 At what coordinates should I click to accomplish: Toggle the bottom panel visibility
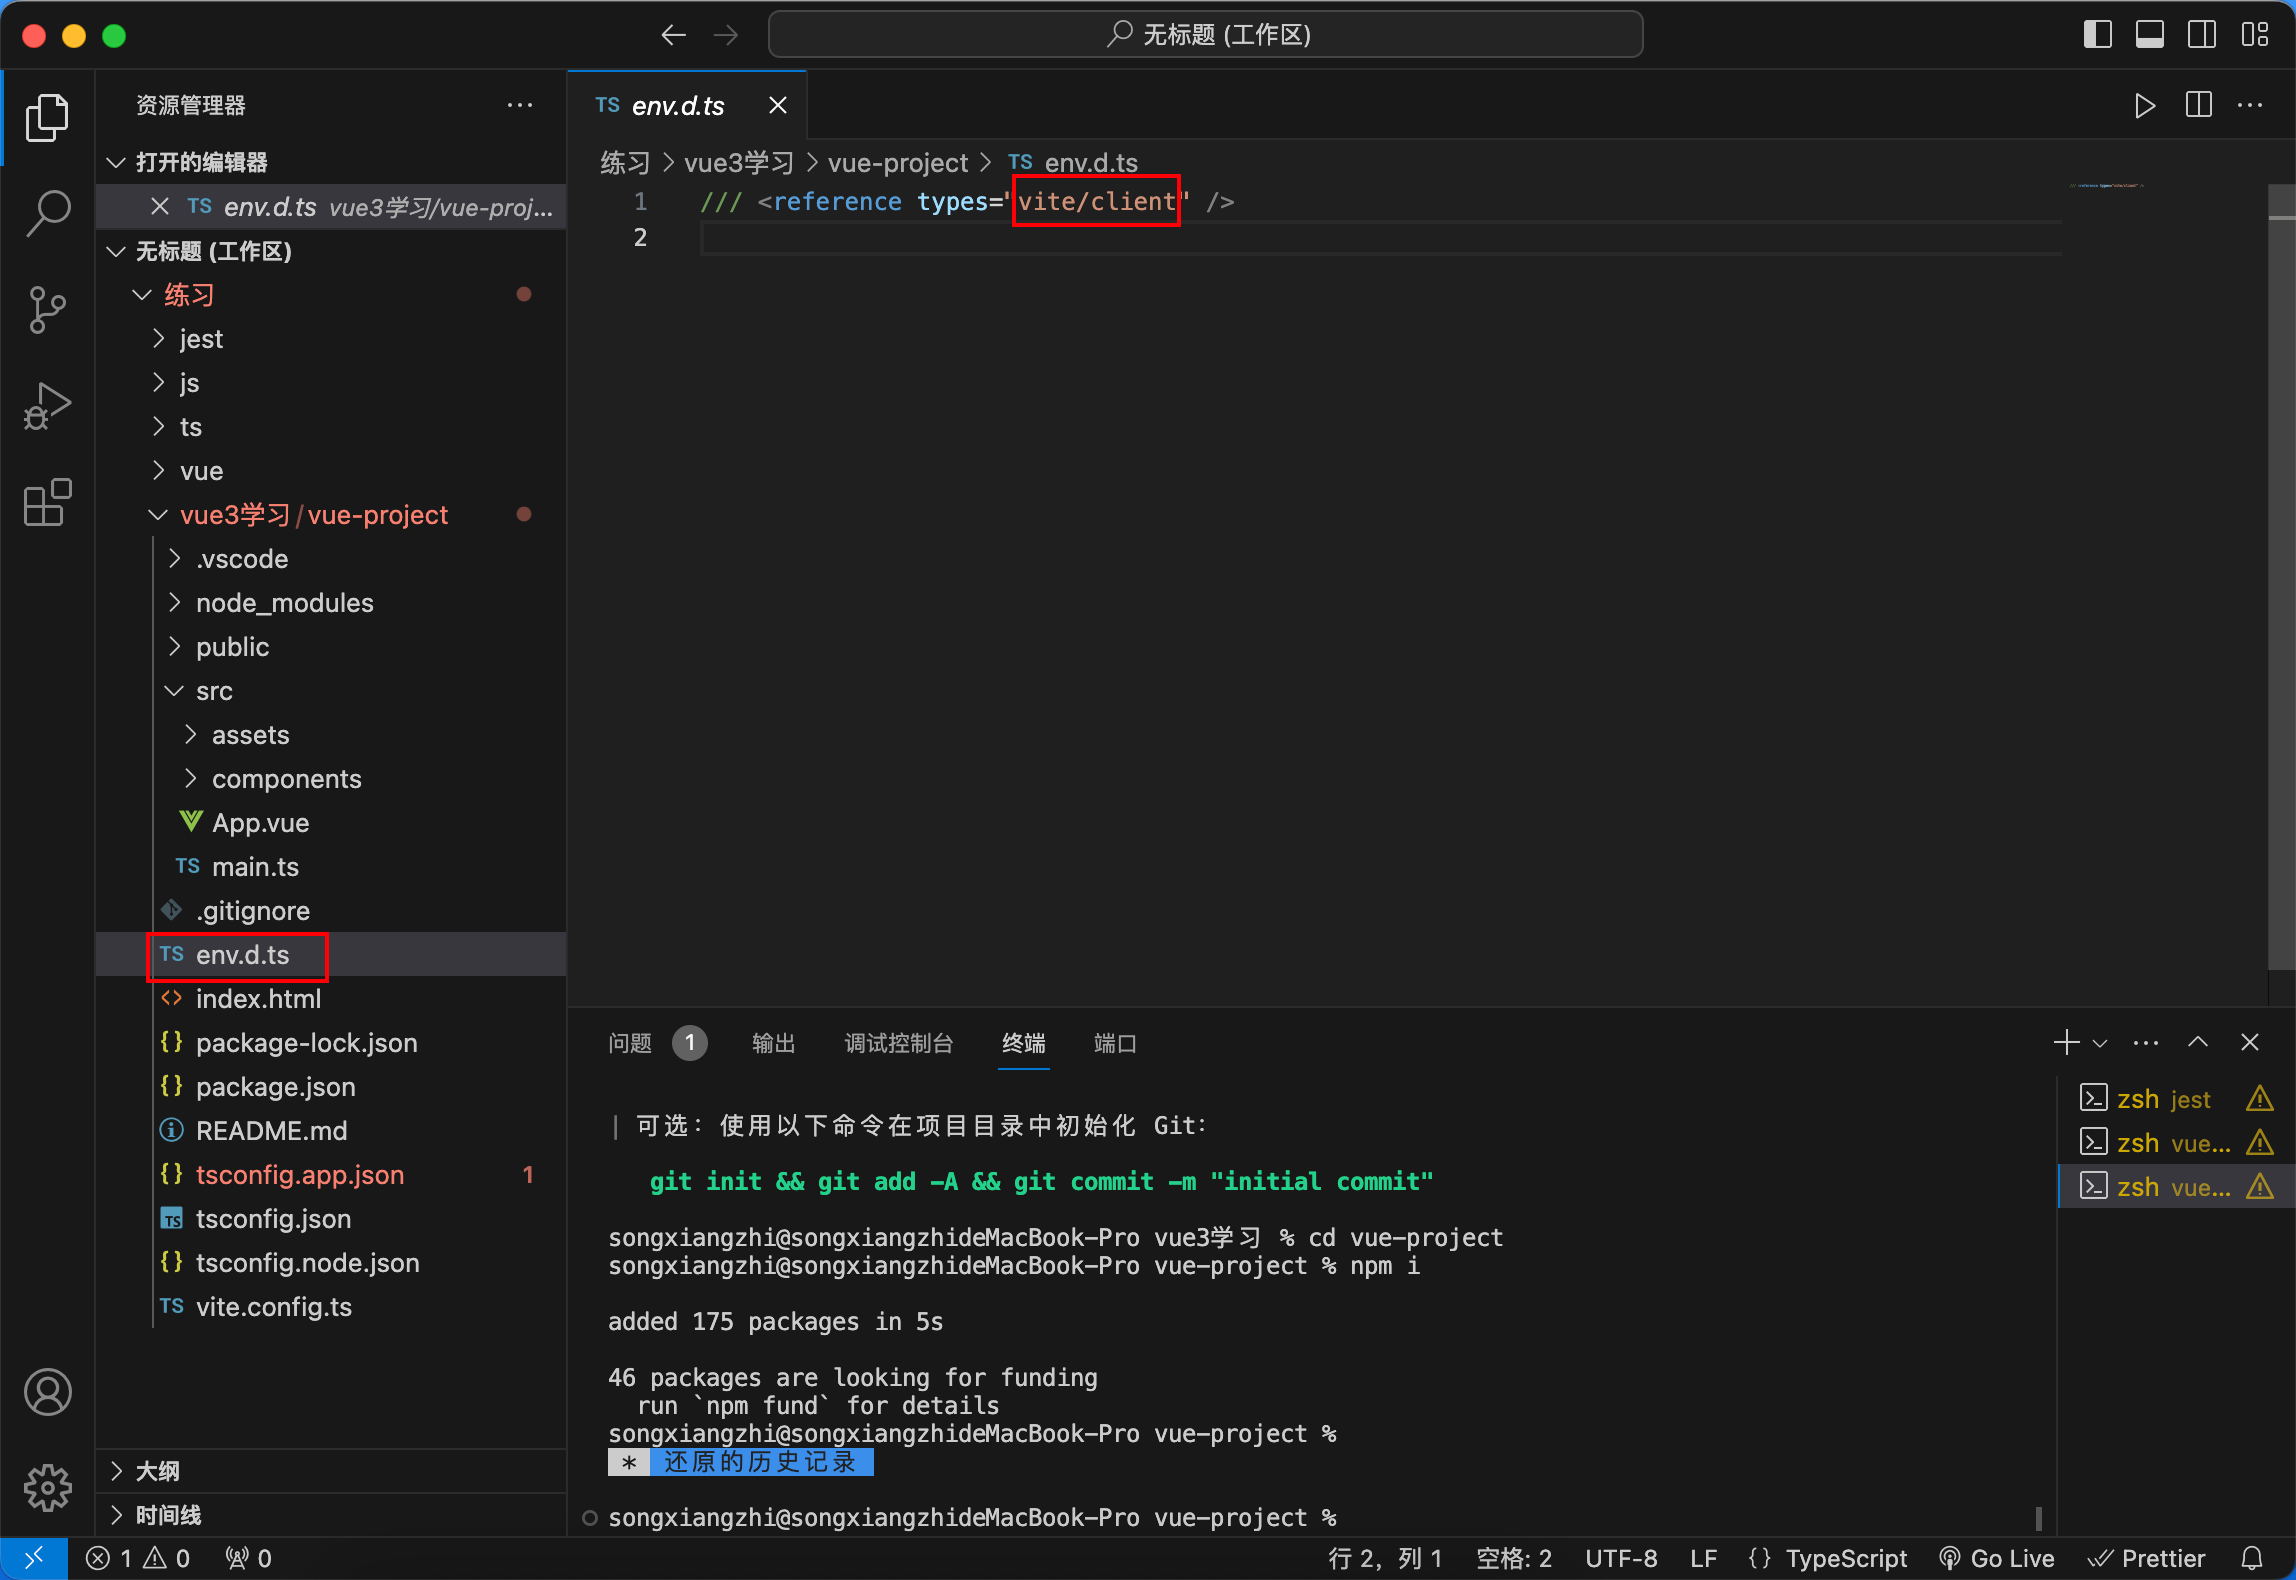2148,33
